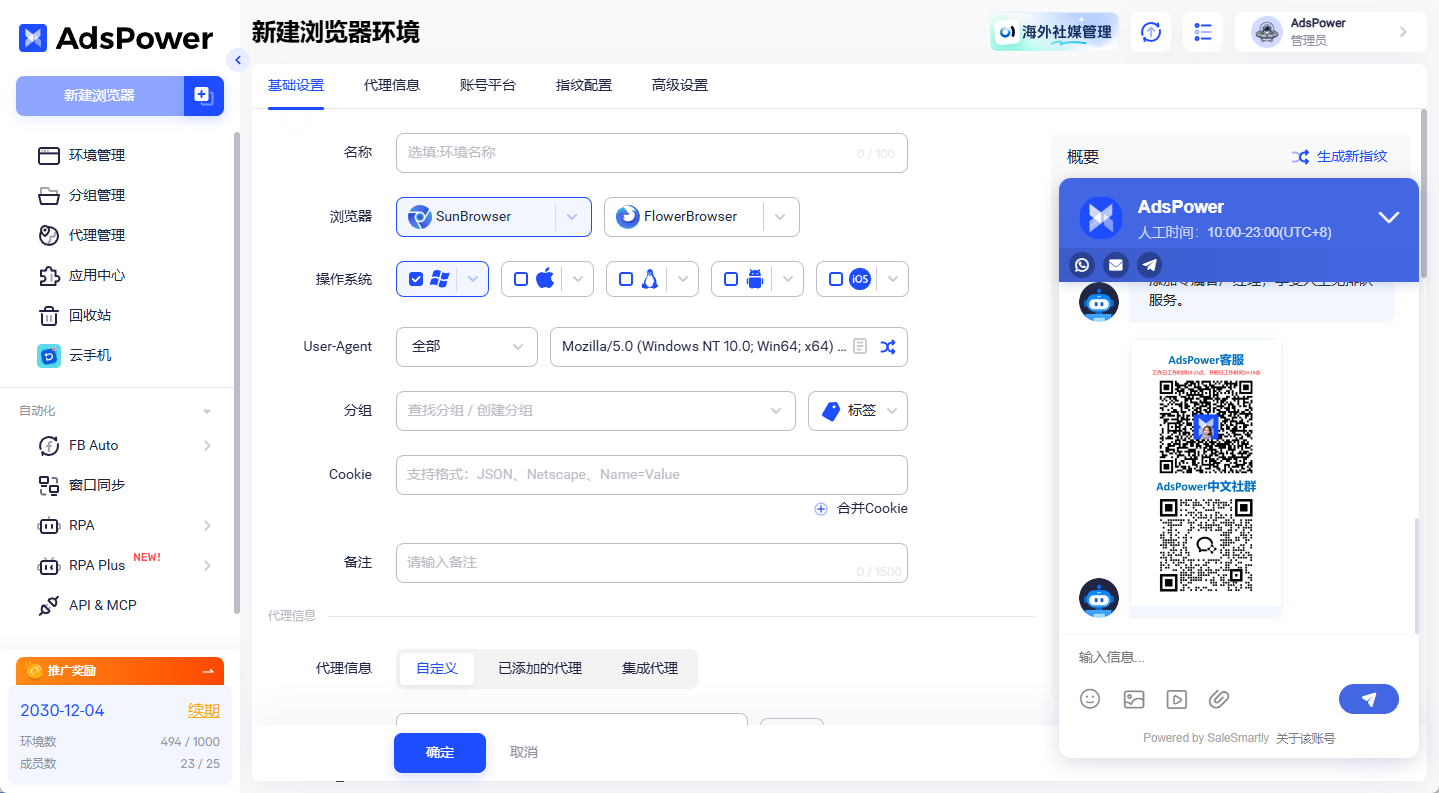Check the iOS operating system checkbox
The image size is (1439, 793).
[836, 279]
